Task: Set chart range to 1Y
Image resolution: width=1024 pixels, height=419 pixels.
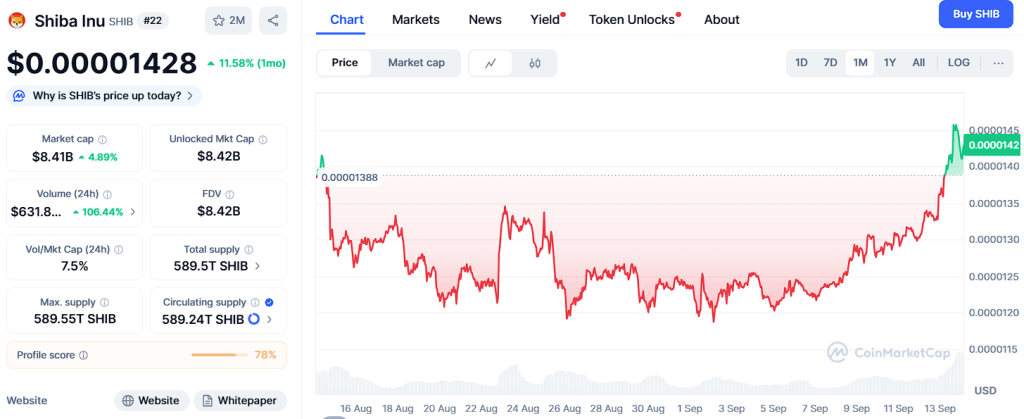Action: coord(889,63)
